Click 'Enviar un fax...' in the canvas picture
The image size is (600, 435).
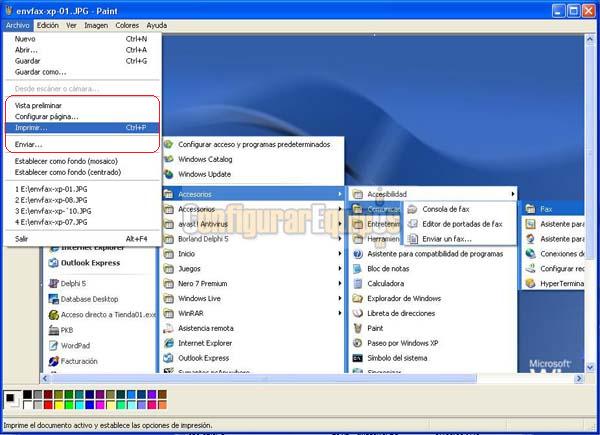447,239
